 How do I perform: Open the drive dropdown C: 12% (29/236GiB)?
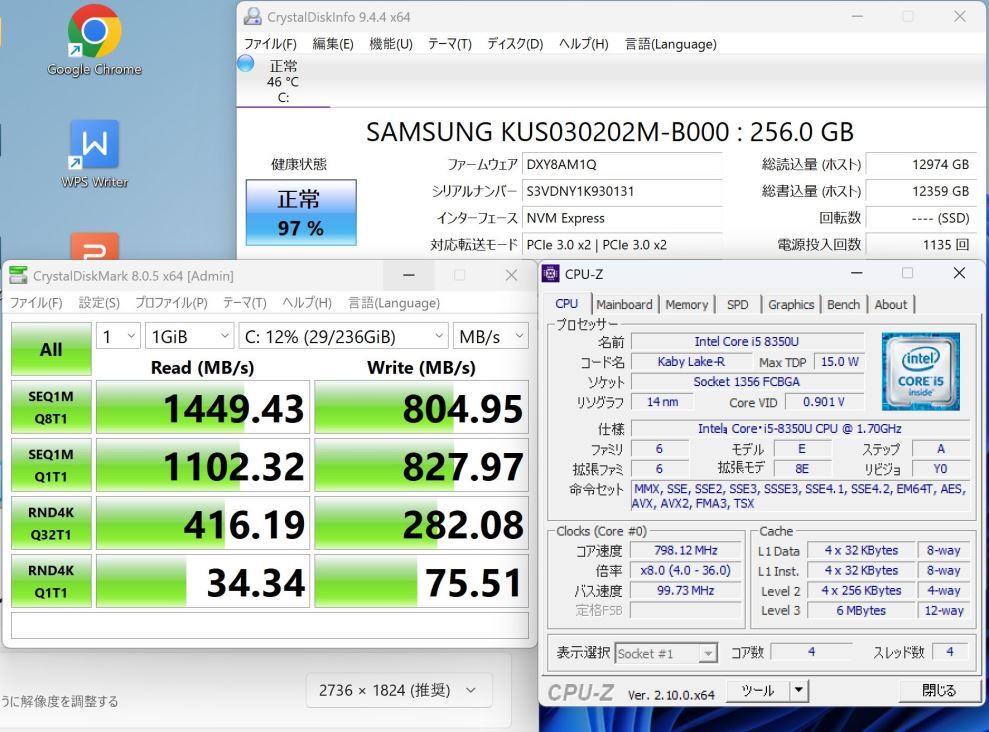tap(343, 336)
